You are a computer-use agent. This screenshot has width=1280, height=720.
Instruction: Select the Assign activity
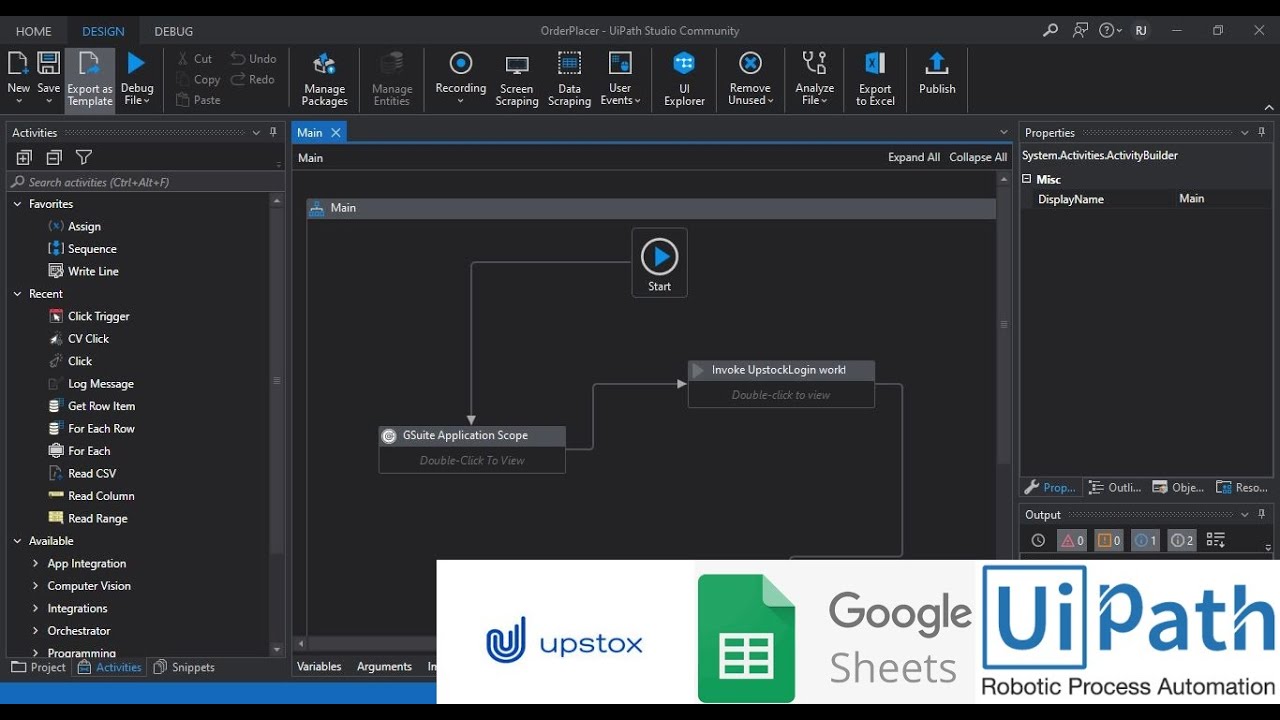75,227
